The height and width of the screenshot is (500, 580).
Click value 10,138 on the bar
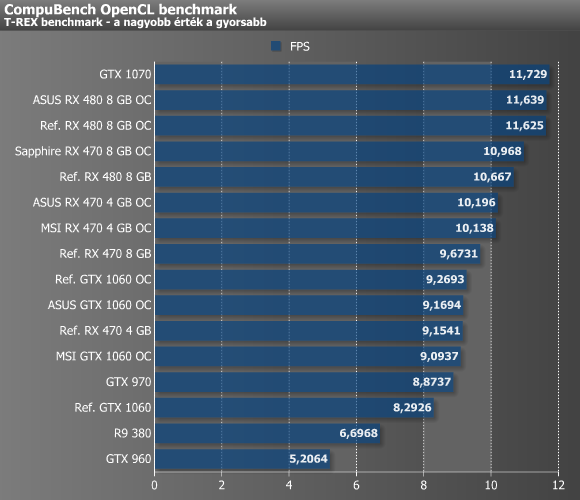click(x=474, y=228)
